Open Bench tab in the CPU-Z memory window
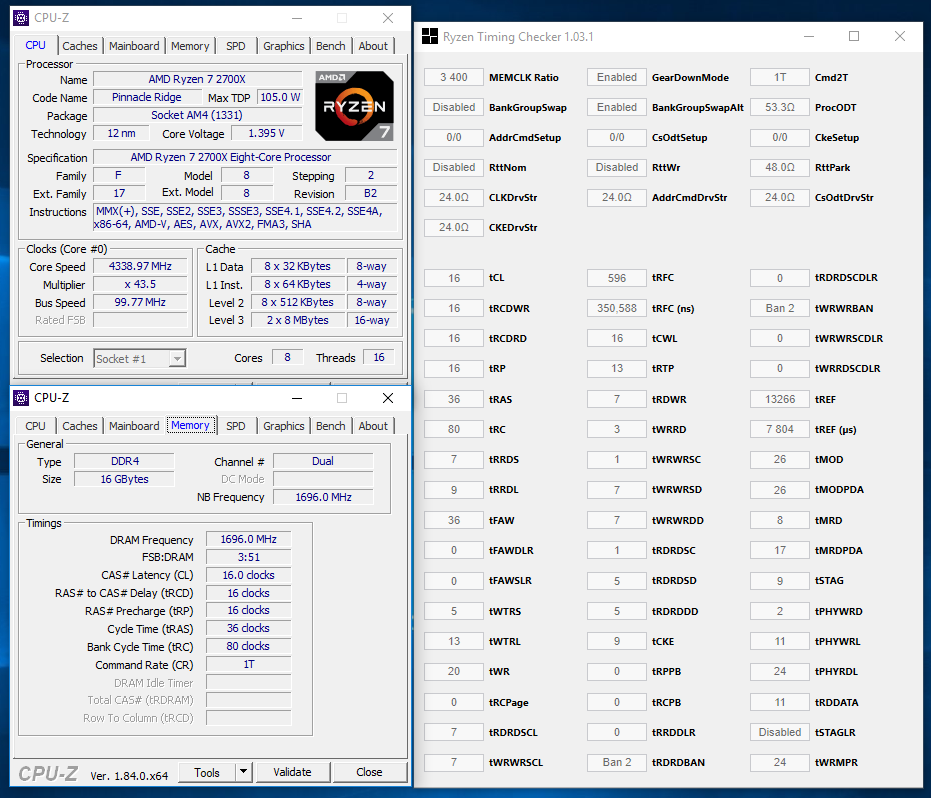 coord(331,426)
